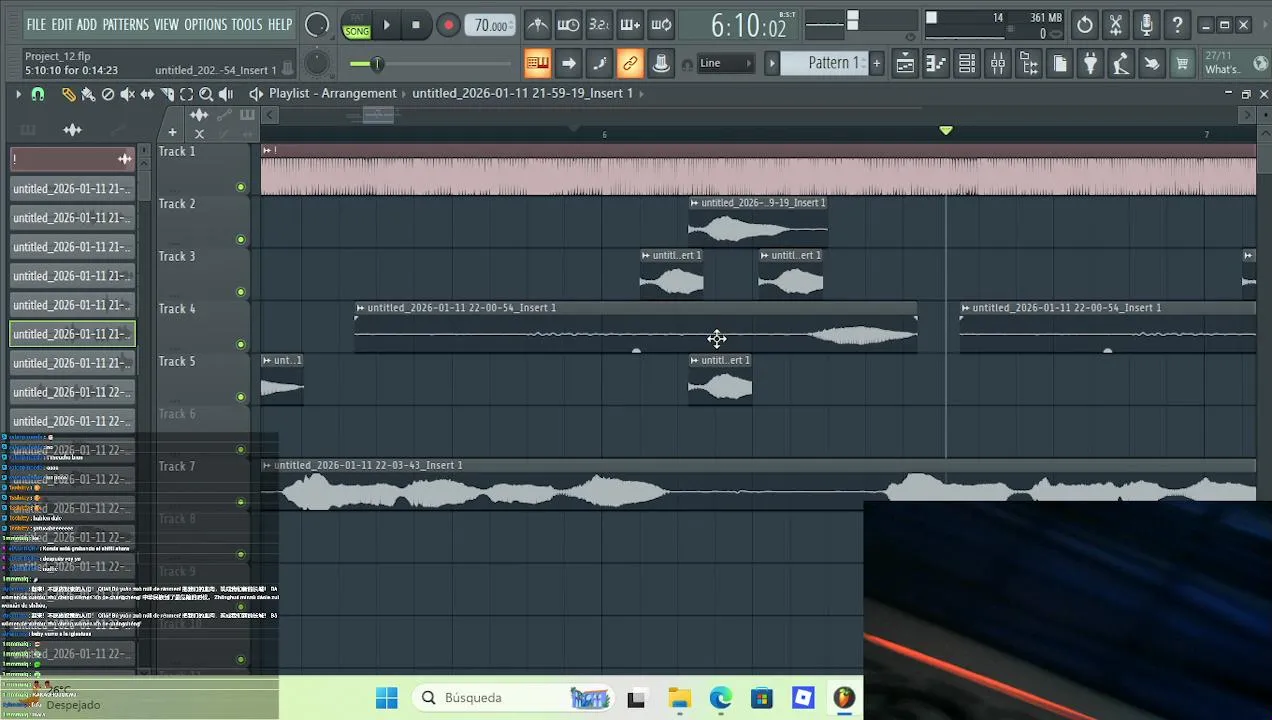Screen dimensions: 1272x720
Task: Open the audio editor scissors icon
Action: pyautogui.click(x=1116, y=25)
